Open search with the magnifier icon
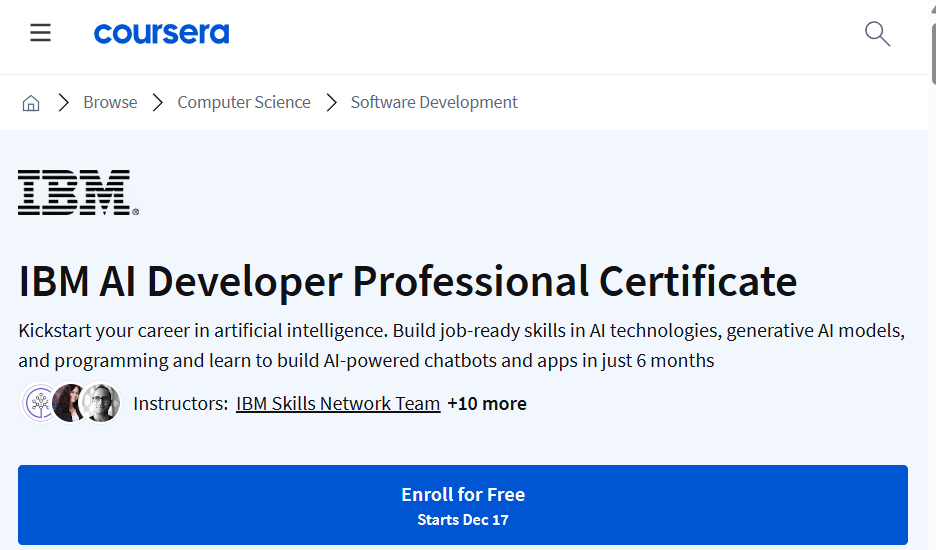The image size is (936, 550). 878,33
